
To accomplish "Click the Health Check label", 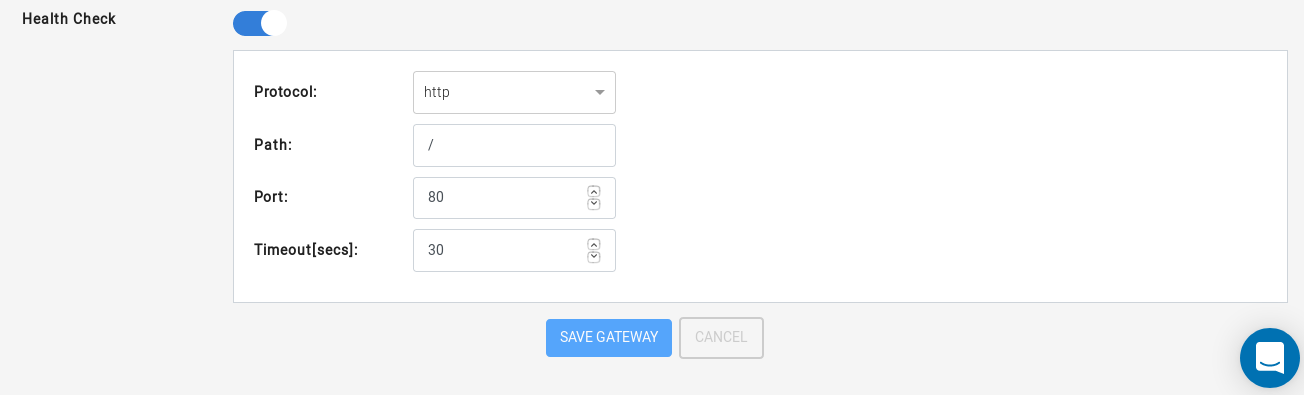I will (69, 19).
